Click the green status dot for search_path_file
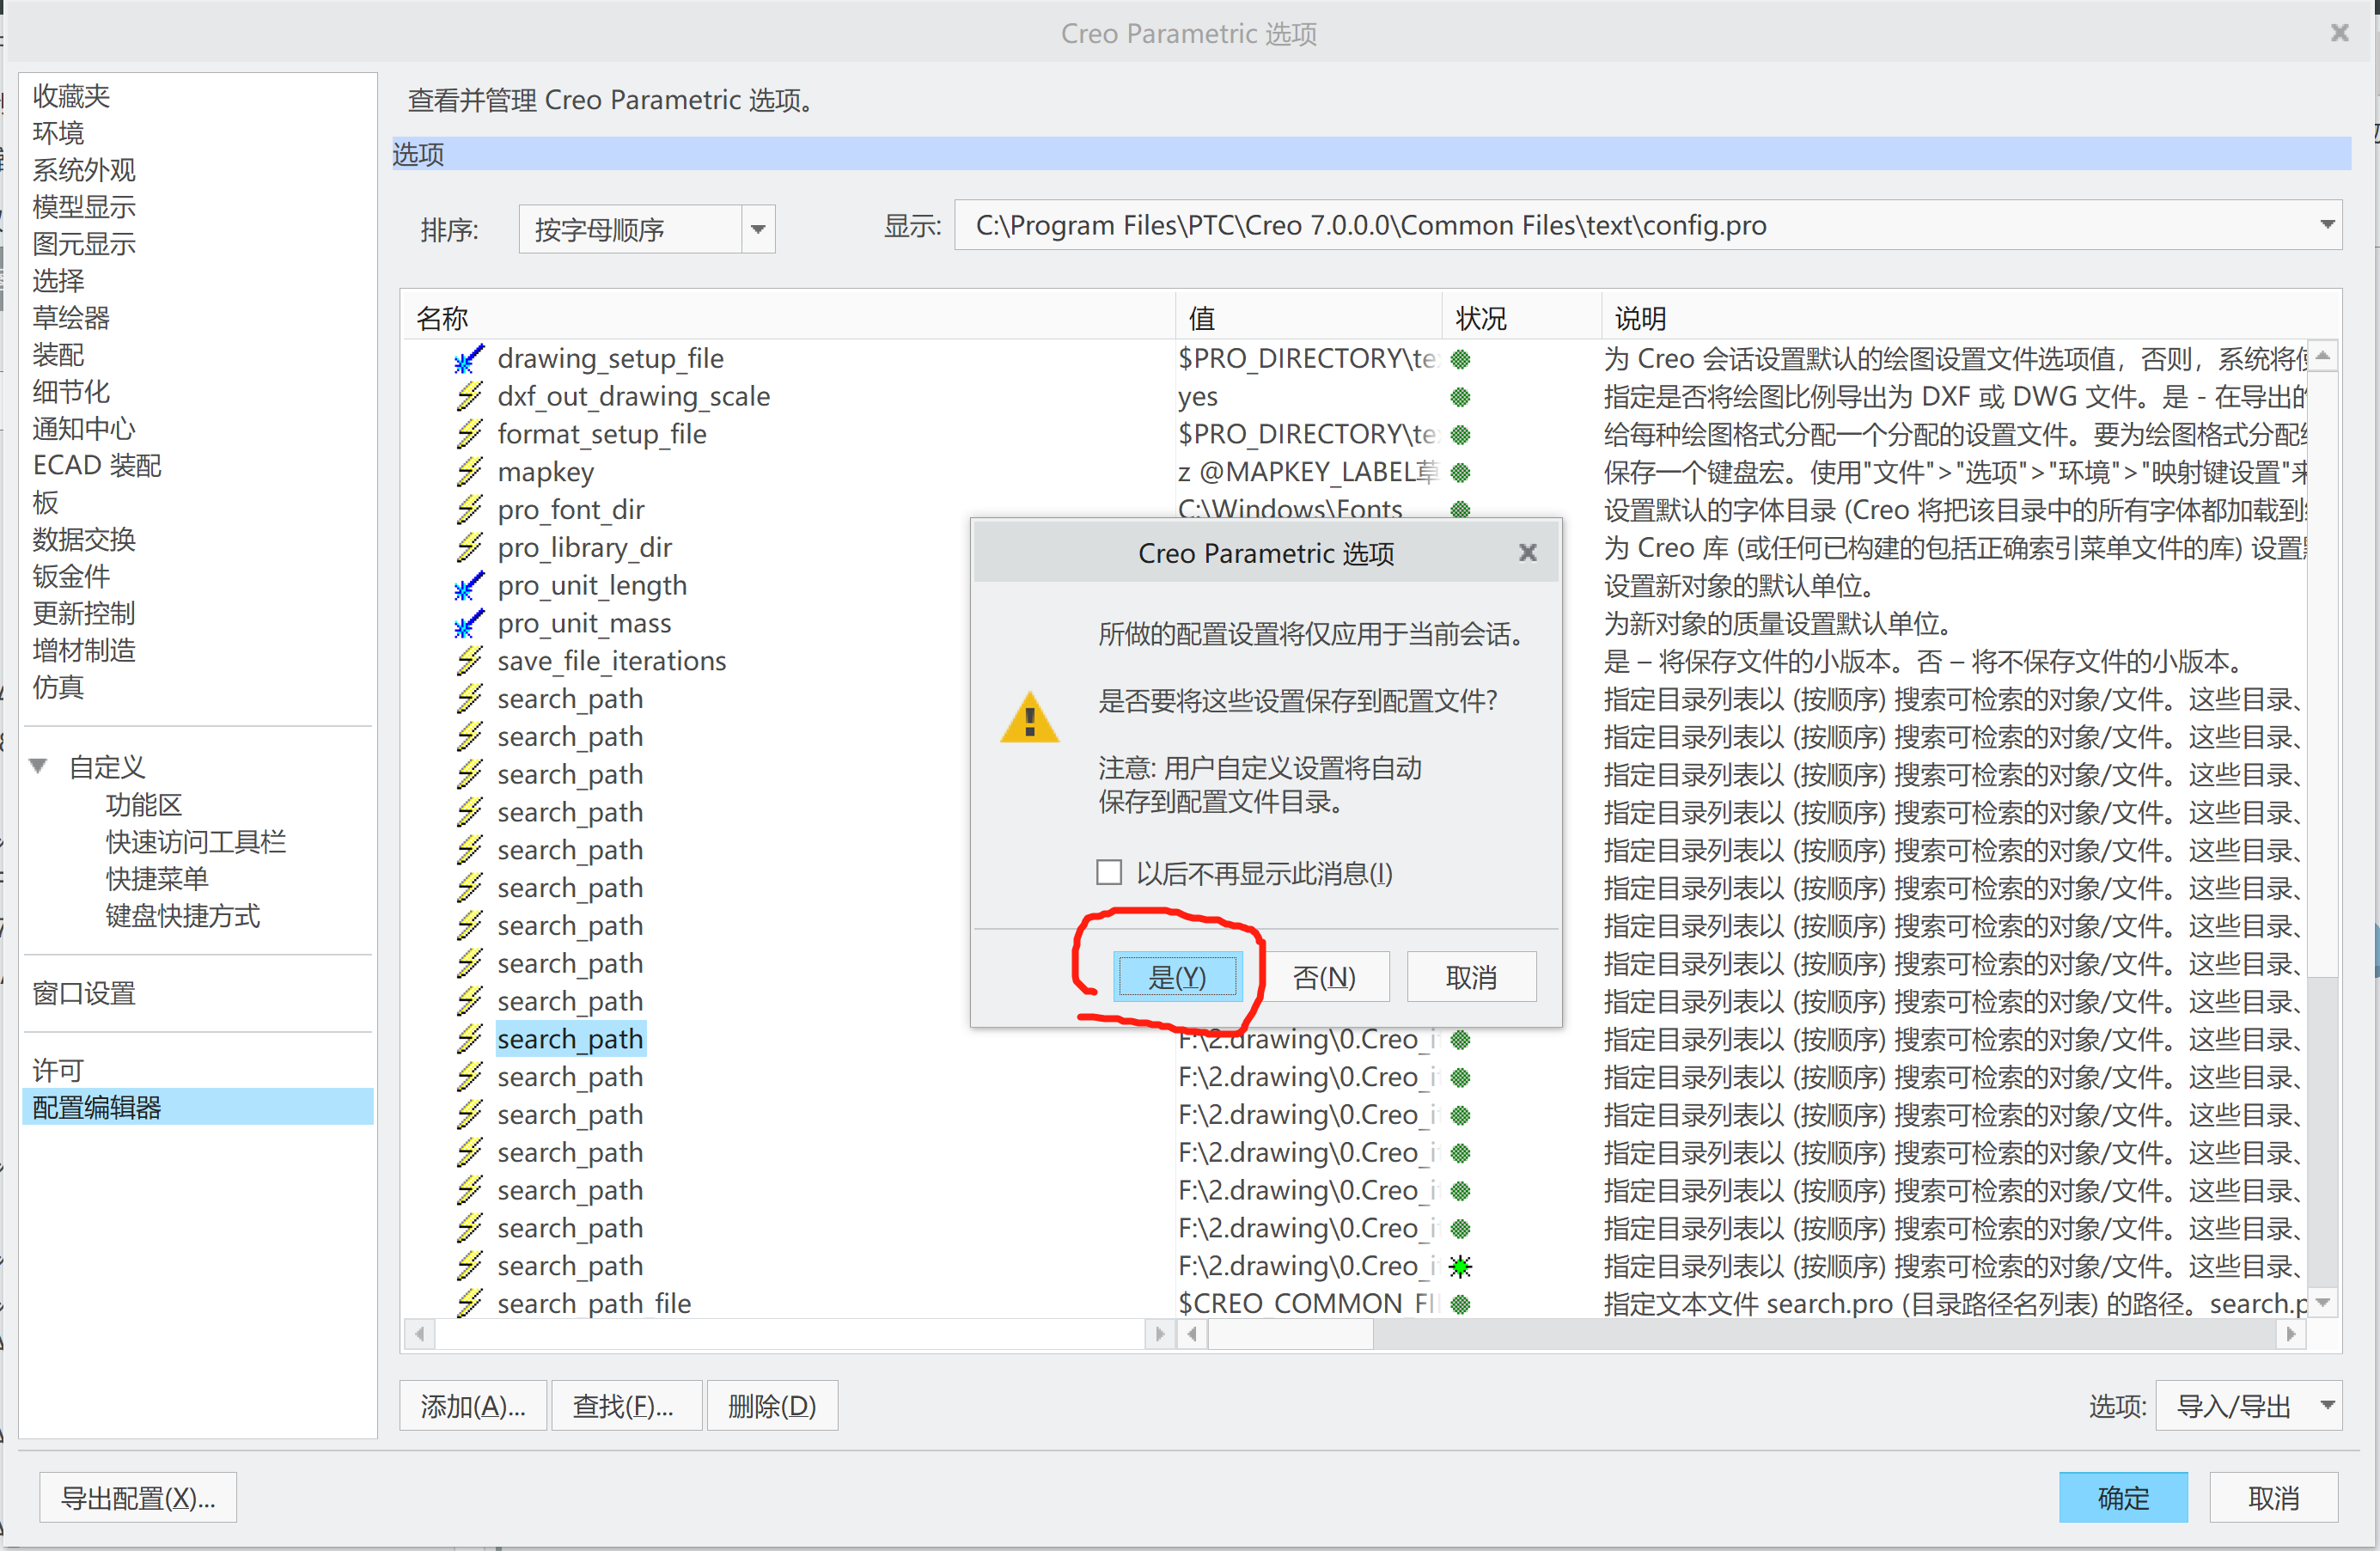The image size is (2380, 1551). point(1460,1304)
